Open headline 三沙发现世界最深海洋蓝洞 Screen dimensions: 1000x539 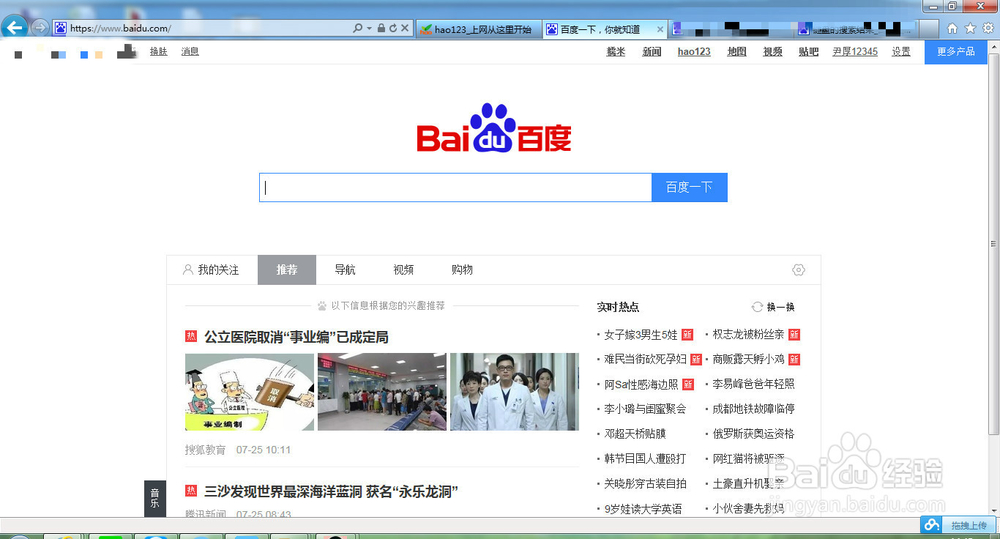330,492
